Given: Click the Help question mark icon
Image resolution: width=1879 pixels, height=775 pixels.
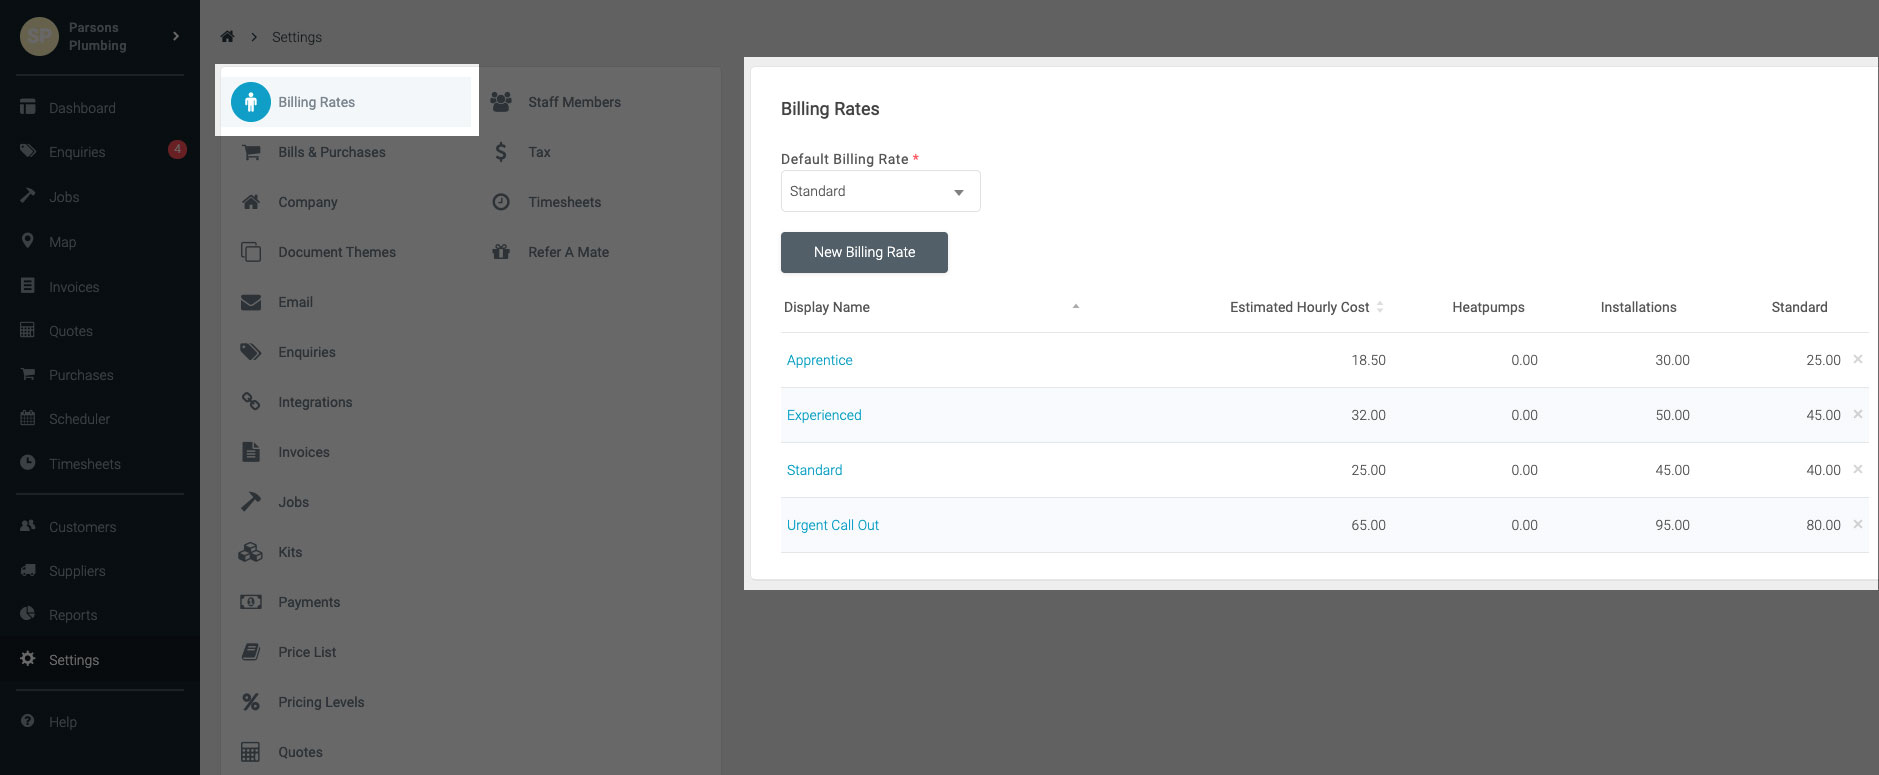Looking at the screenshot, I should pyautogui.click(x=28, y=721).
